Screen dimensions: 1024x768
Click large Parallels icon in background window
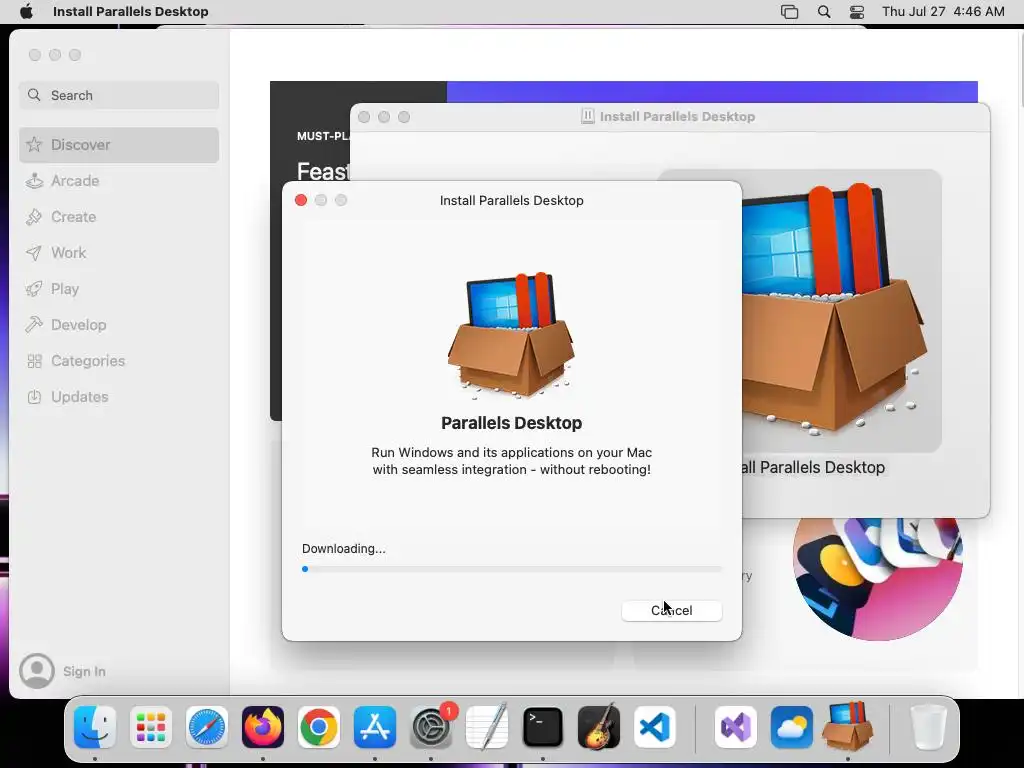coord(834,310)
